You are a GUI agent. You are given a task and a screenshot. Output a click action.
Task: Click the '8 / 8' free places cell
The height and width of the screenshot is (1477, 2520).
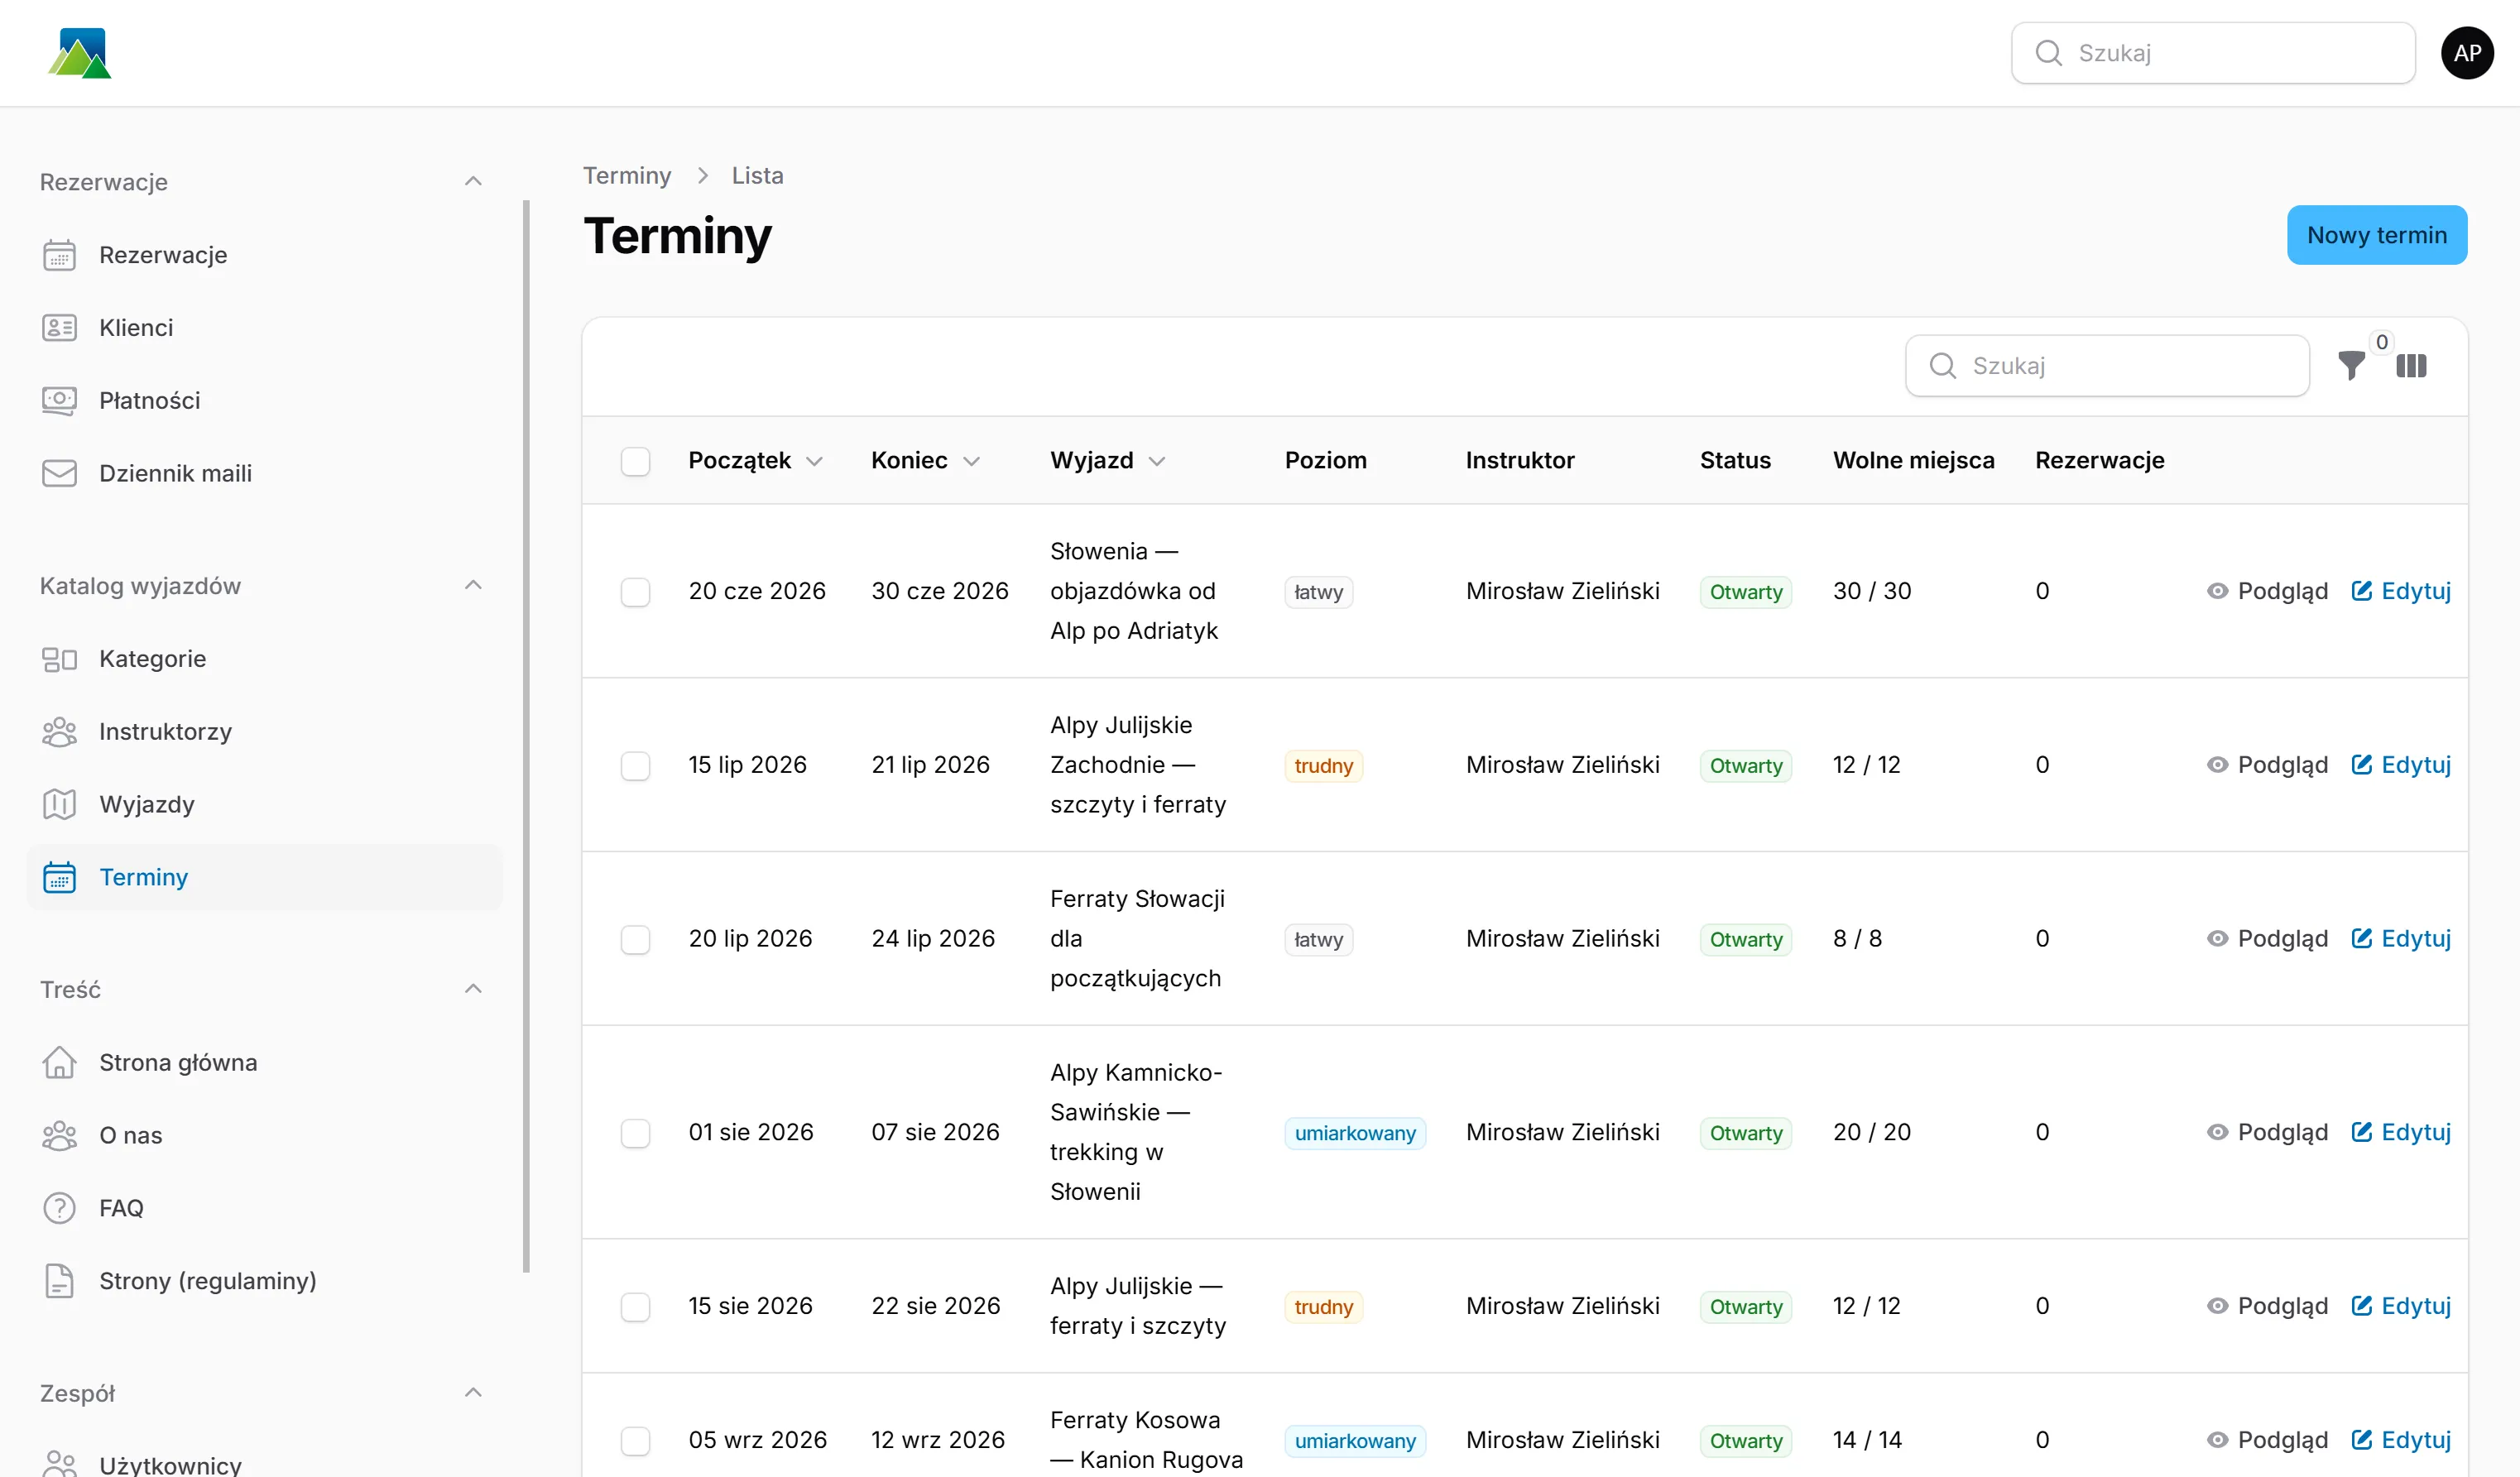tap(1857, 939)
